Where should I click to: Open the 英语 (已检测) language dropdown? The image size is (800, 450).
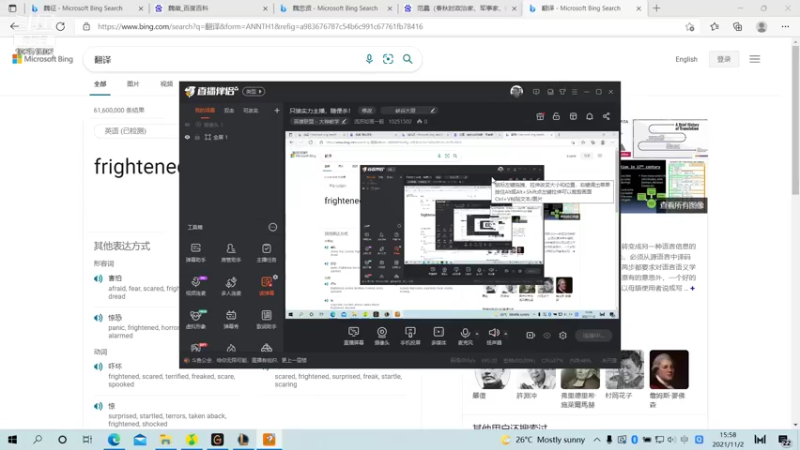pyautogui.click(x=134, y=131)
